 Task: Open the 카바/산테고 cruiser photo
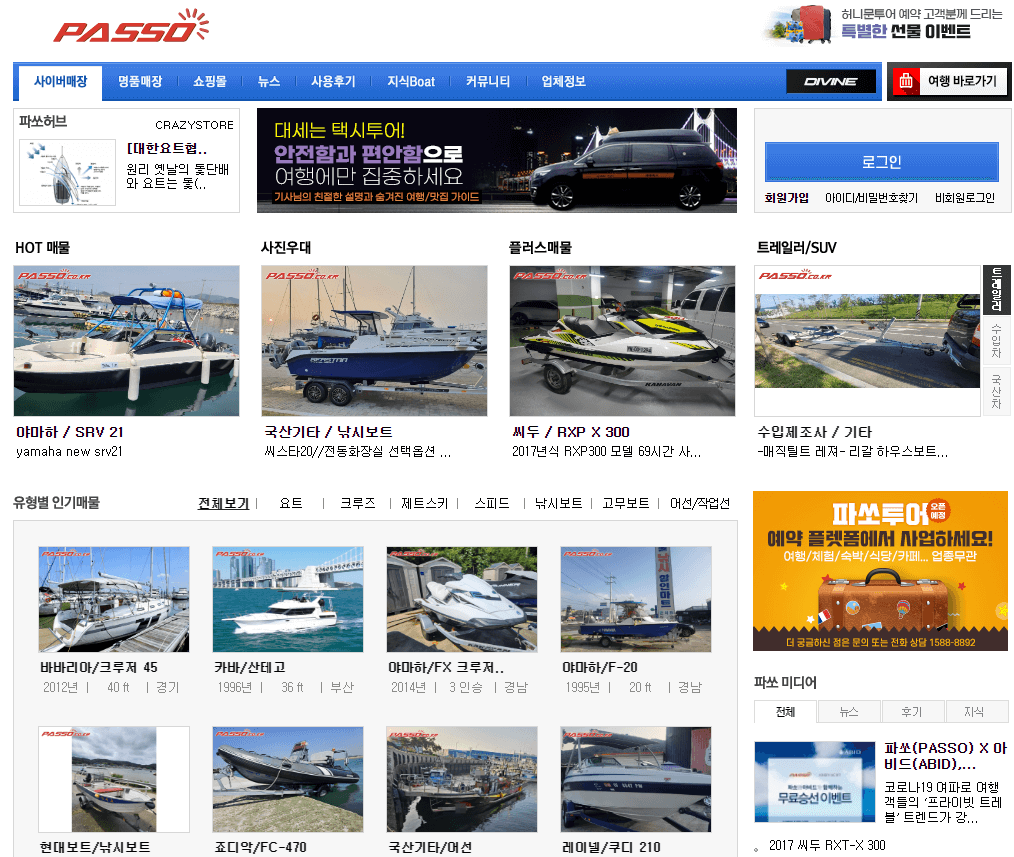tap(288, 599)
